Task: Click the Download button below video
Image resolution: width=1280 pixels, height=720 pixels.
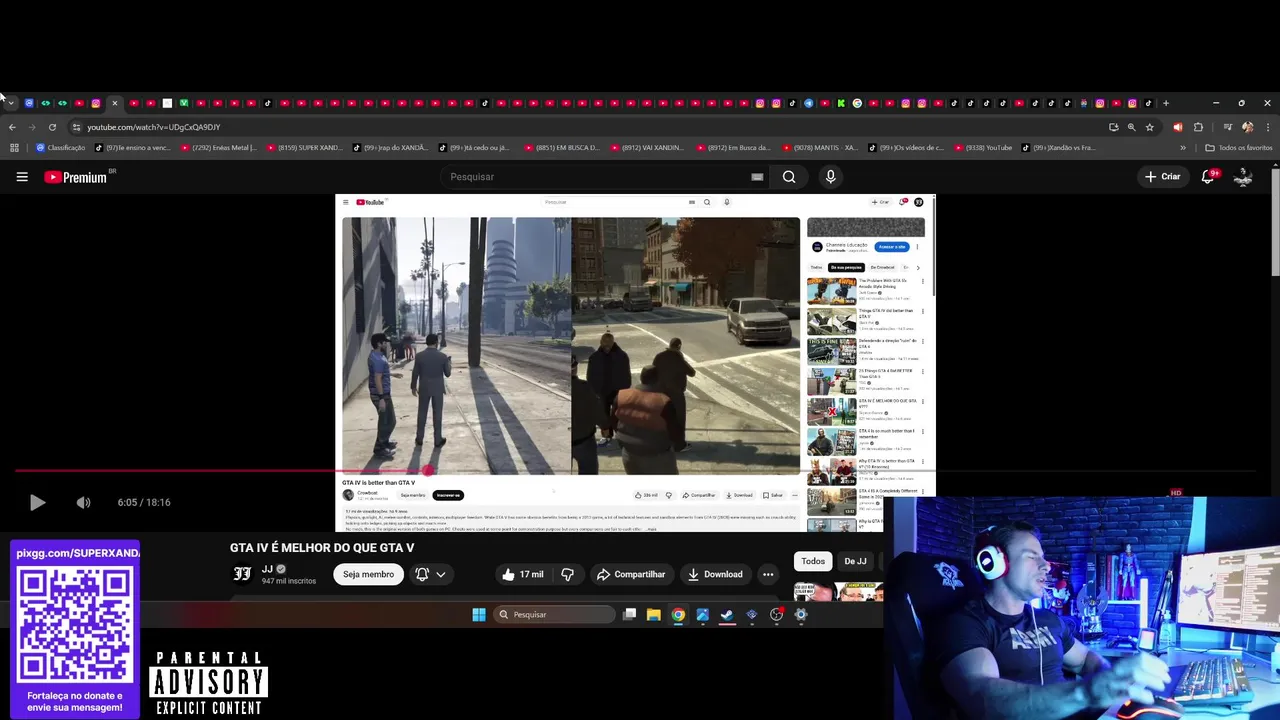Action: click(x=715, y=574)
